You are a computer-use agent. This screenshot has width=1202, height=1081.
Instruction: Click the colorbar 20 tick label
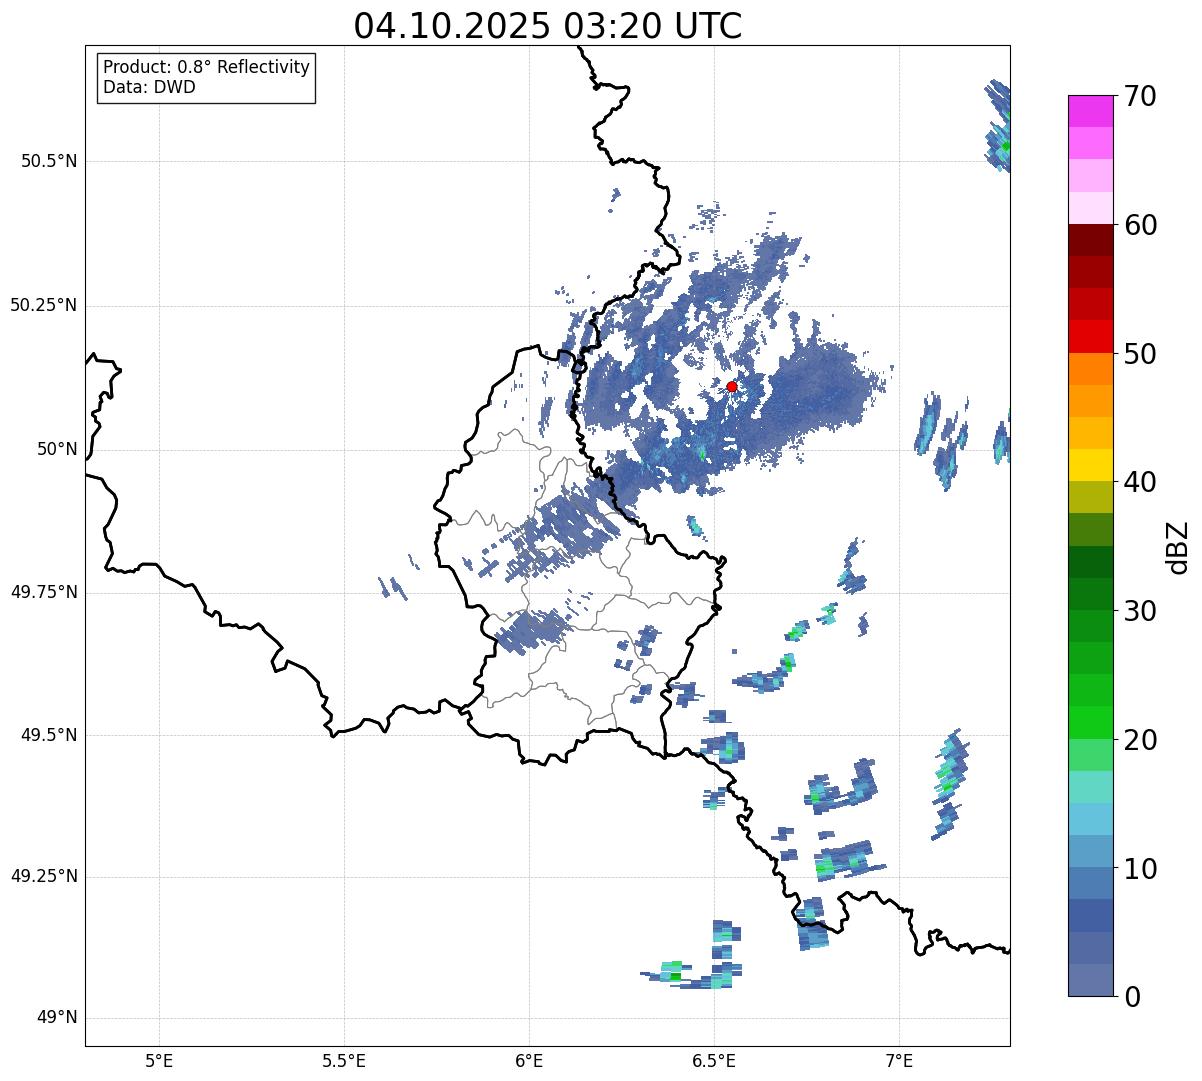(x=1140, y=740)
